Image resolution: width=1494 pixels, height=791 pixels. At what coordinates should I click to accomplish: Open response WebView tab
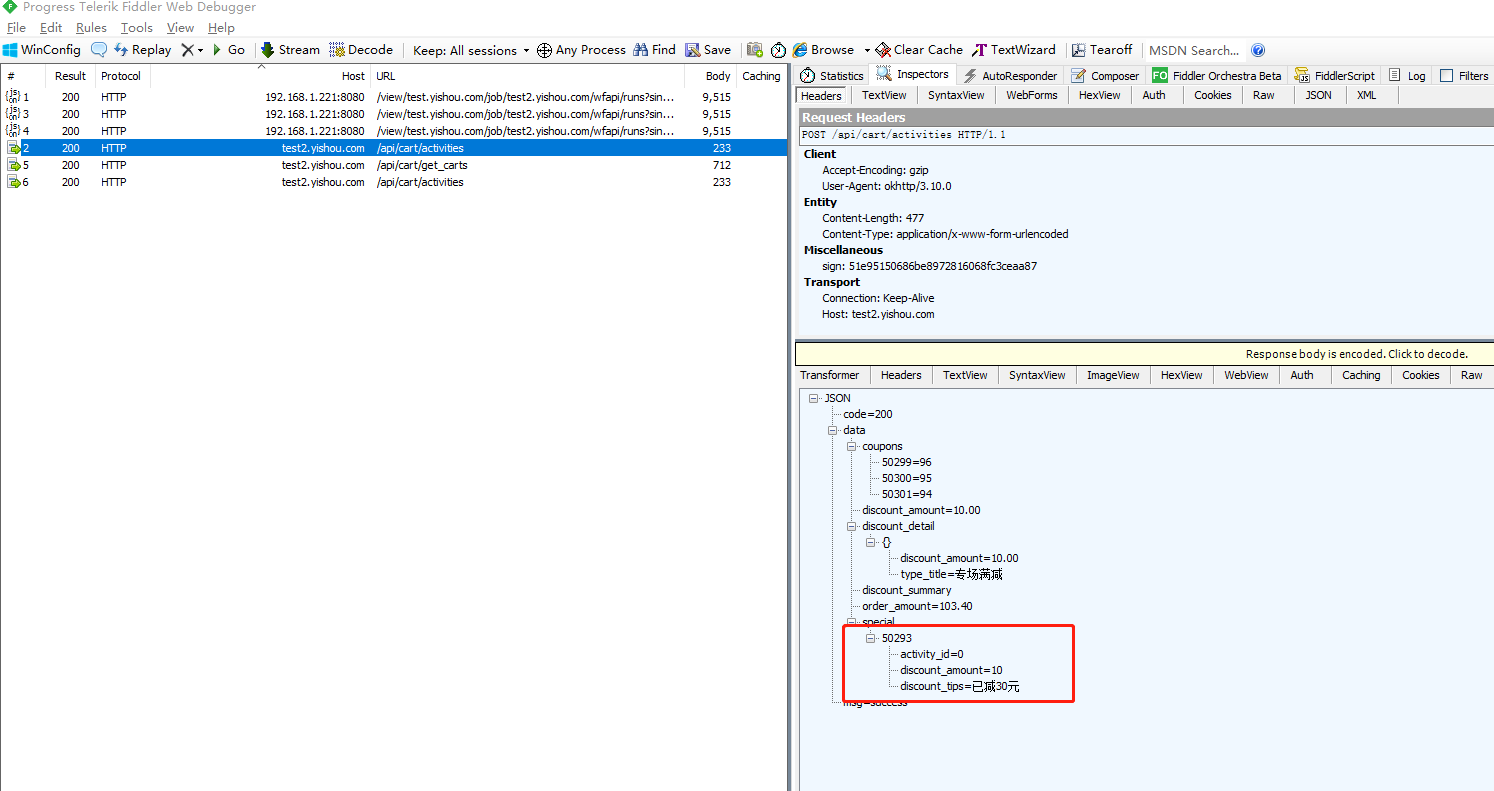1246,375
